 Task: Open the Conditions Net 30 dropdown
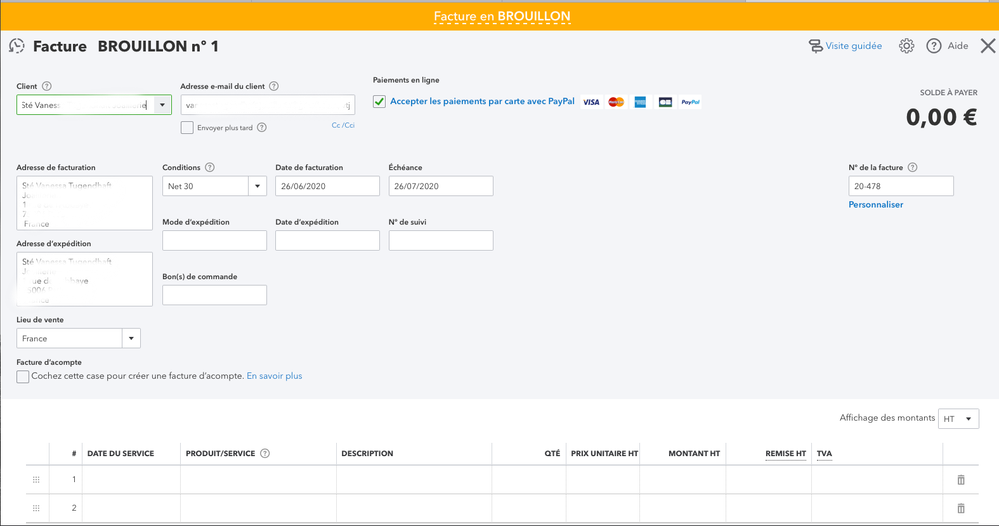pyautogui.click(x=257, y=186)
